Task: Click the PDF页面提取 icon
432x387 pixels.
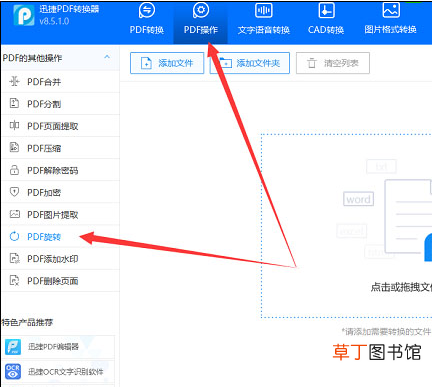Action: point(14,125)
